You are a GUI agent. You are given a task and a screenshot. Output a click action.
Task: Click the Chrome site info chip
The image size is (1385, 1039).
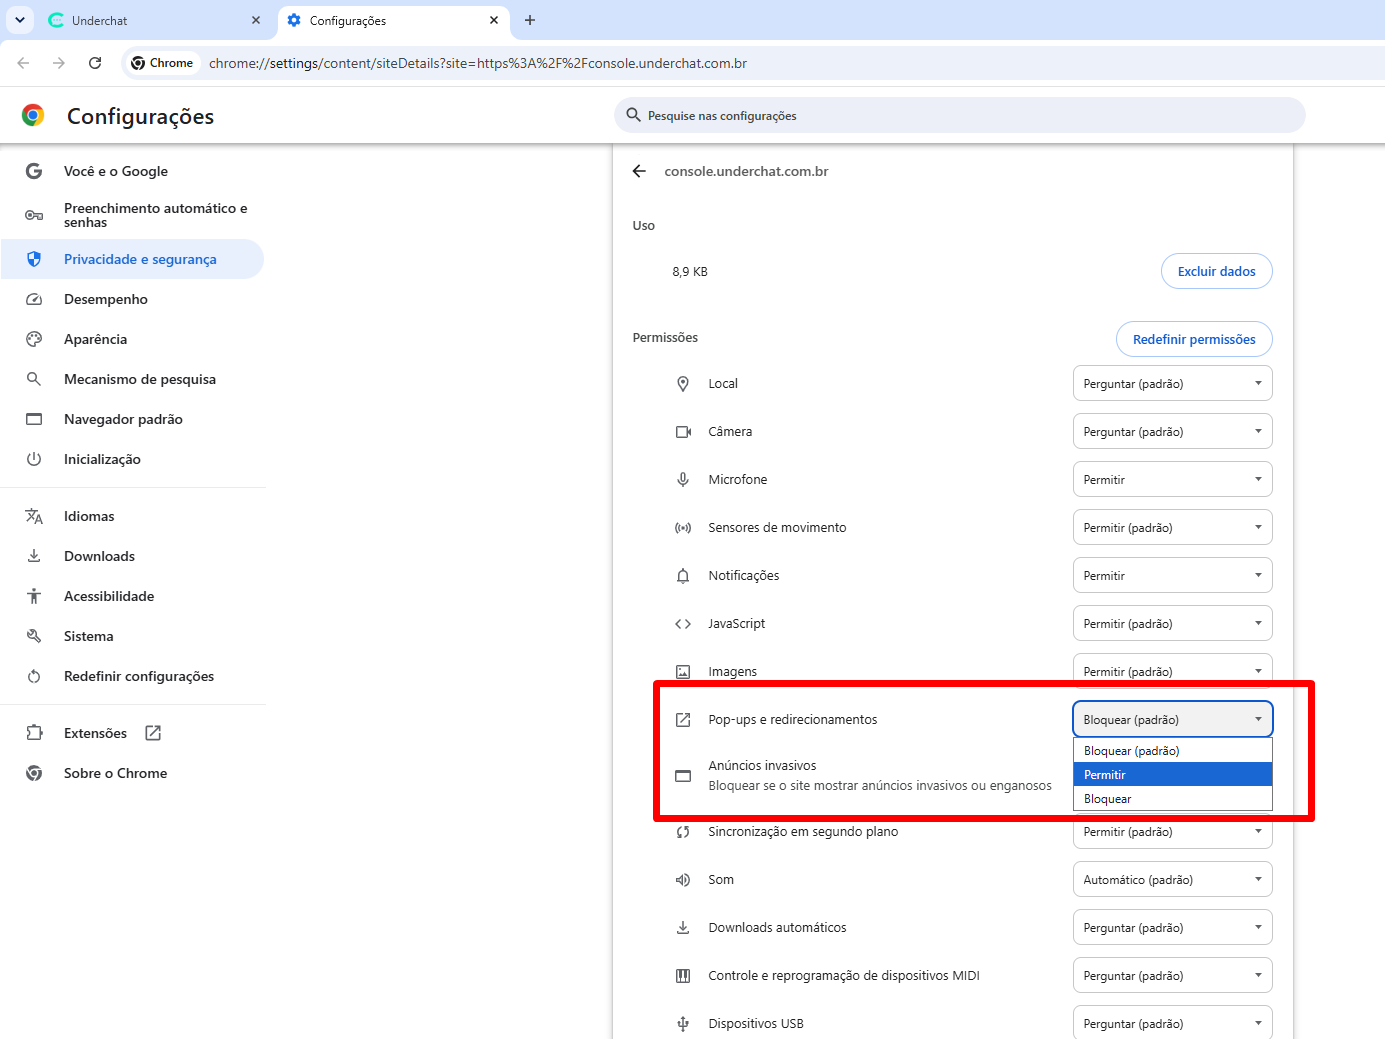[162, 63]
